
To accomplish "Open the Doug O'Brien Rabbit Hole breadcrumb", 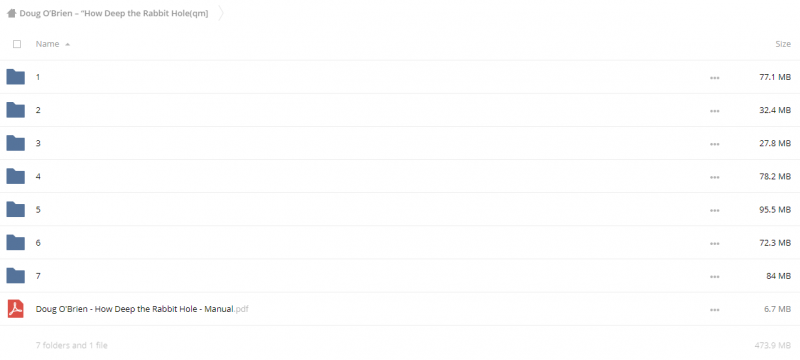I will [114, 14].
